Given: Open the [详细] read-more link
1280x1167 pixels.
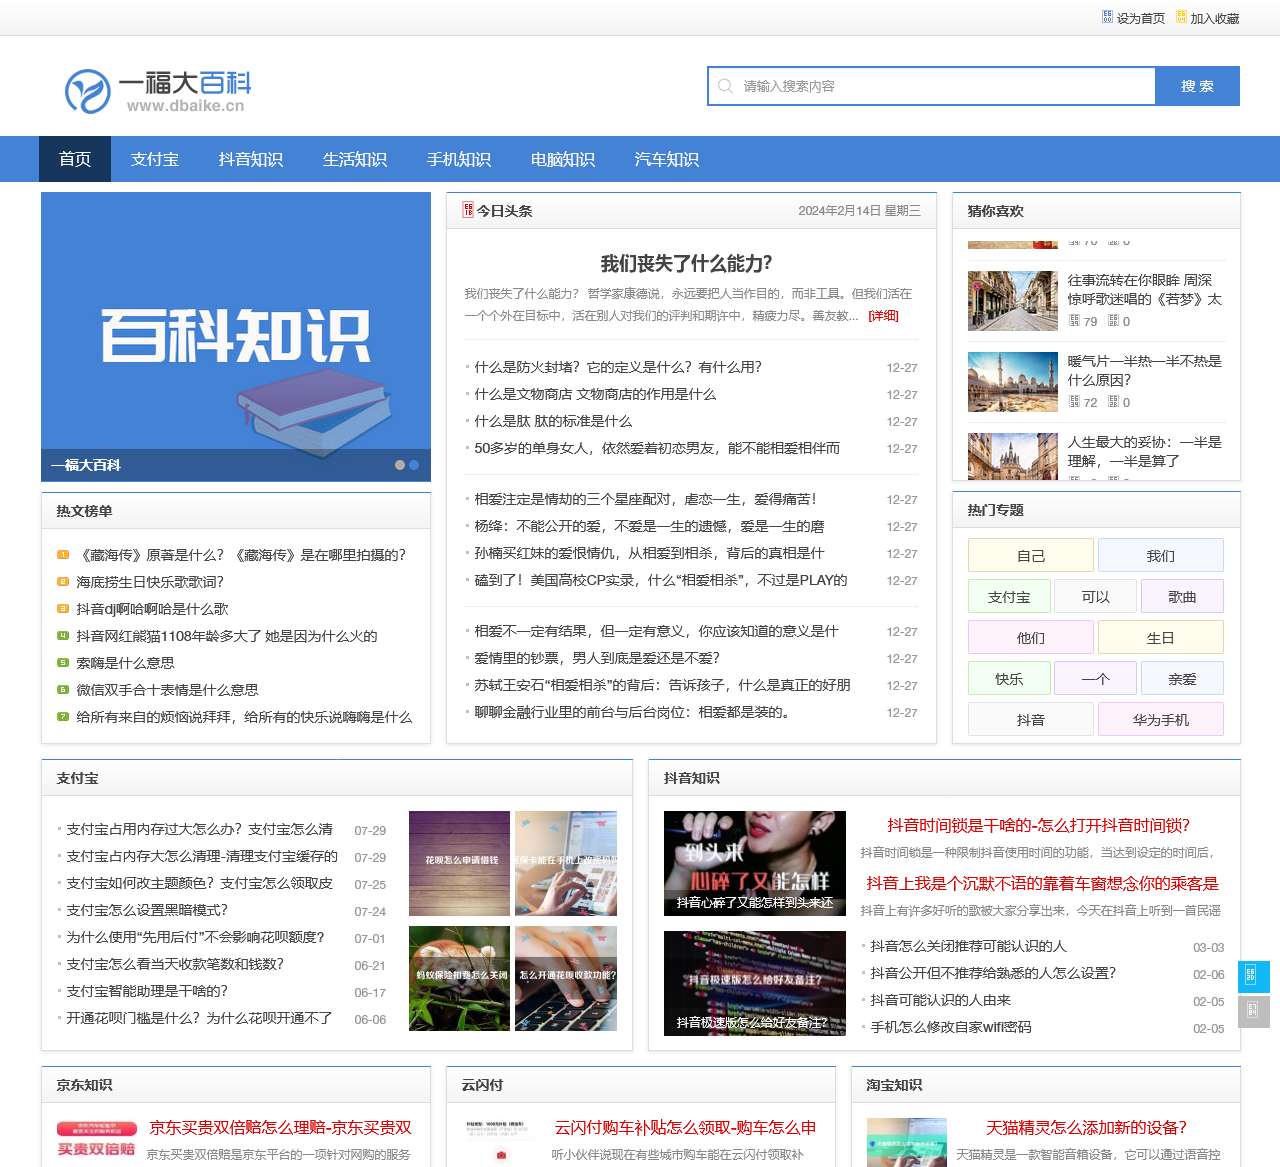Looking at the screenshot, I should pos(884,315).
